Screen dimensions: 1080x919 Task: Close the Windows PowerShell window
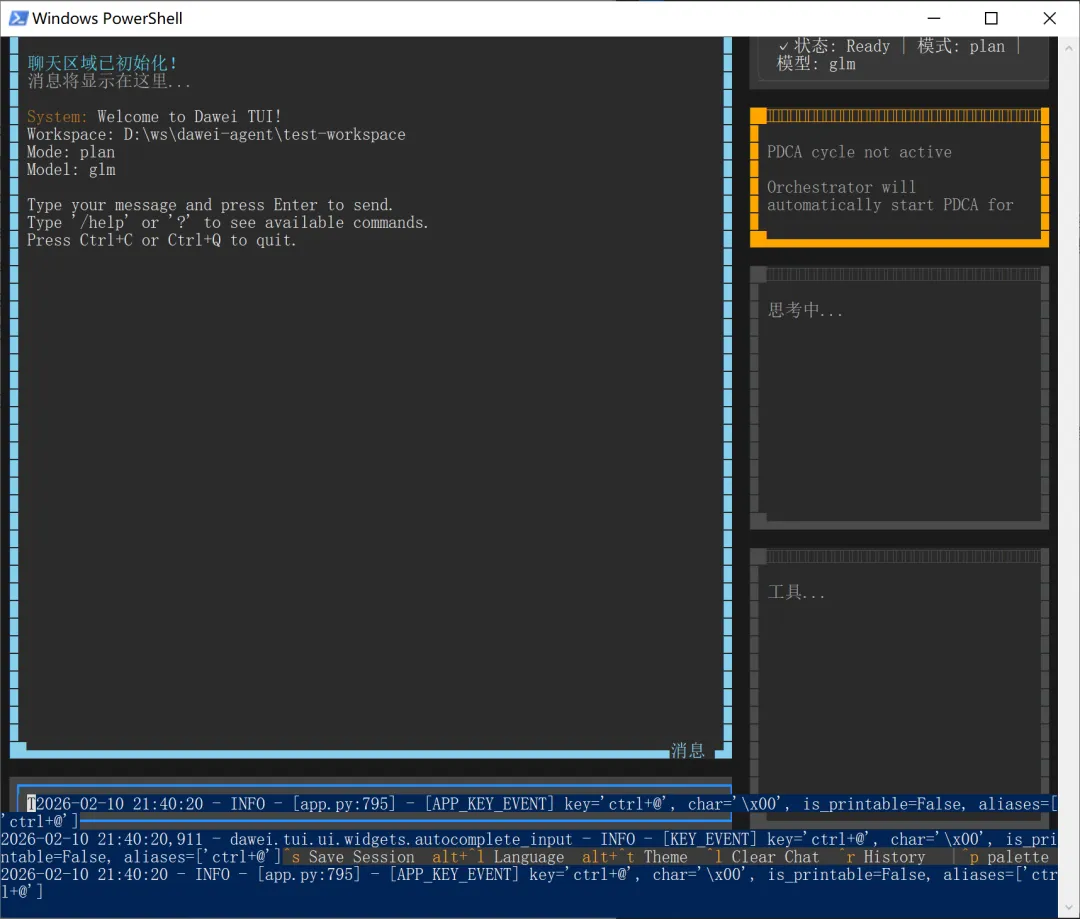pyautogui.click(x=1049, y=18)
